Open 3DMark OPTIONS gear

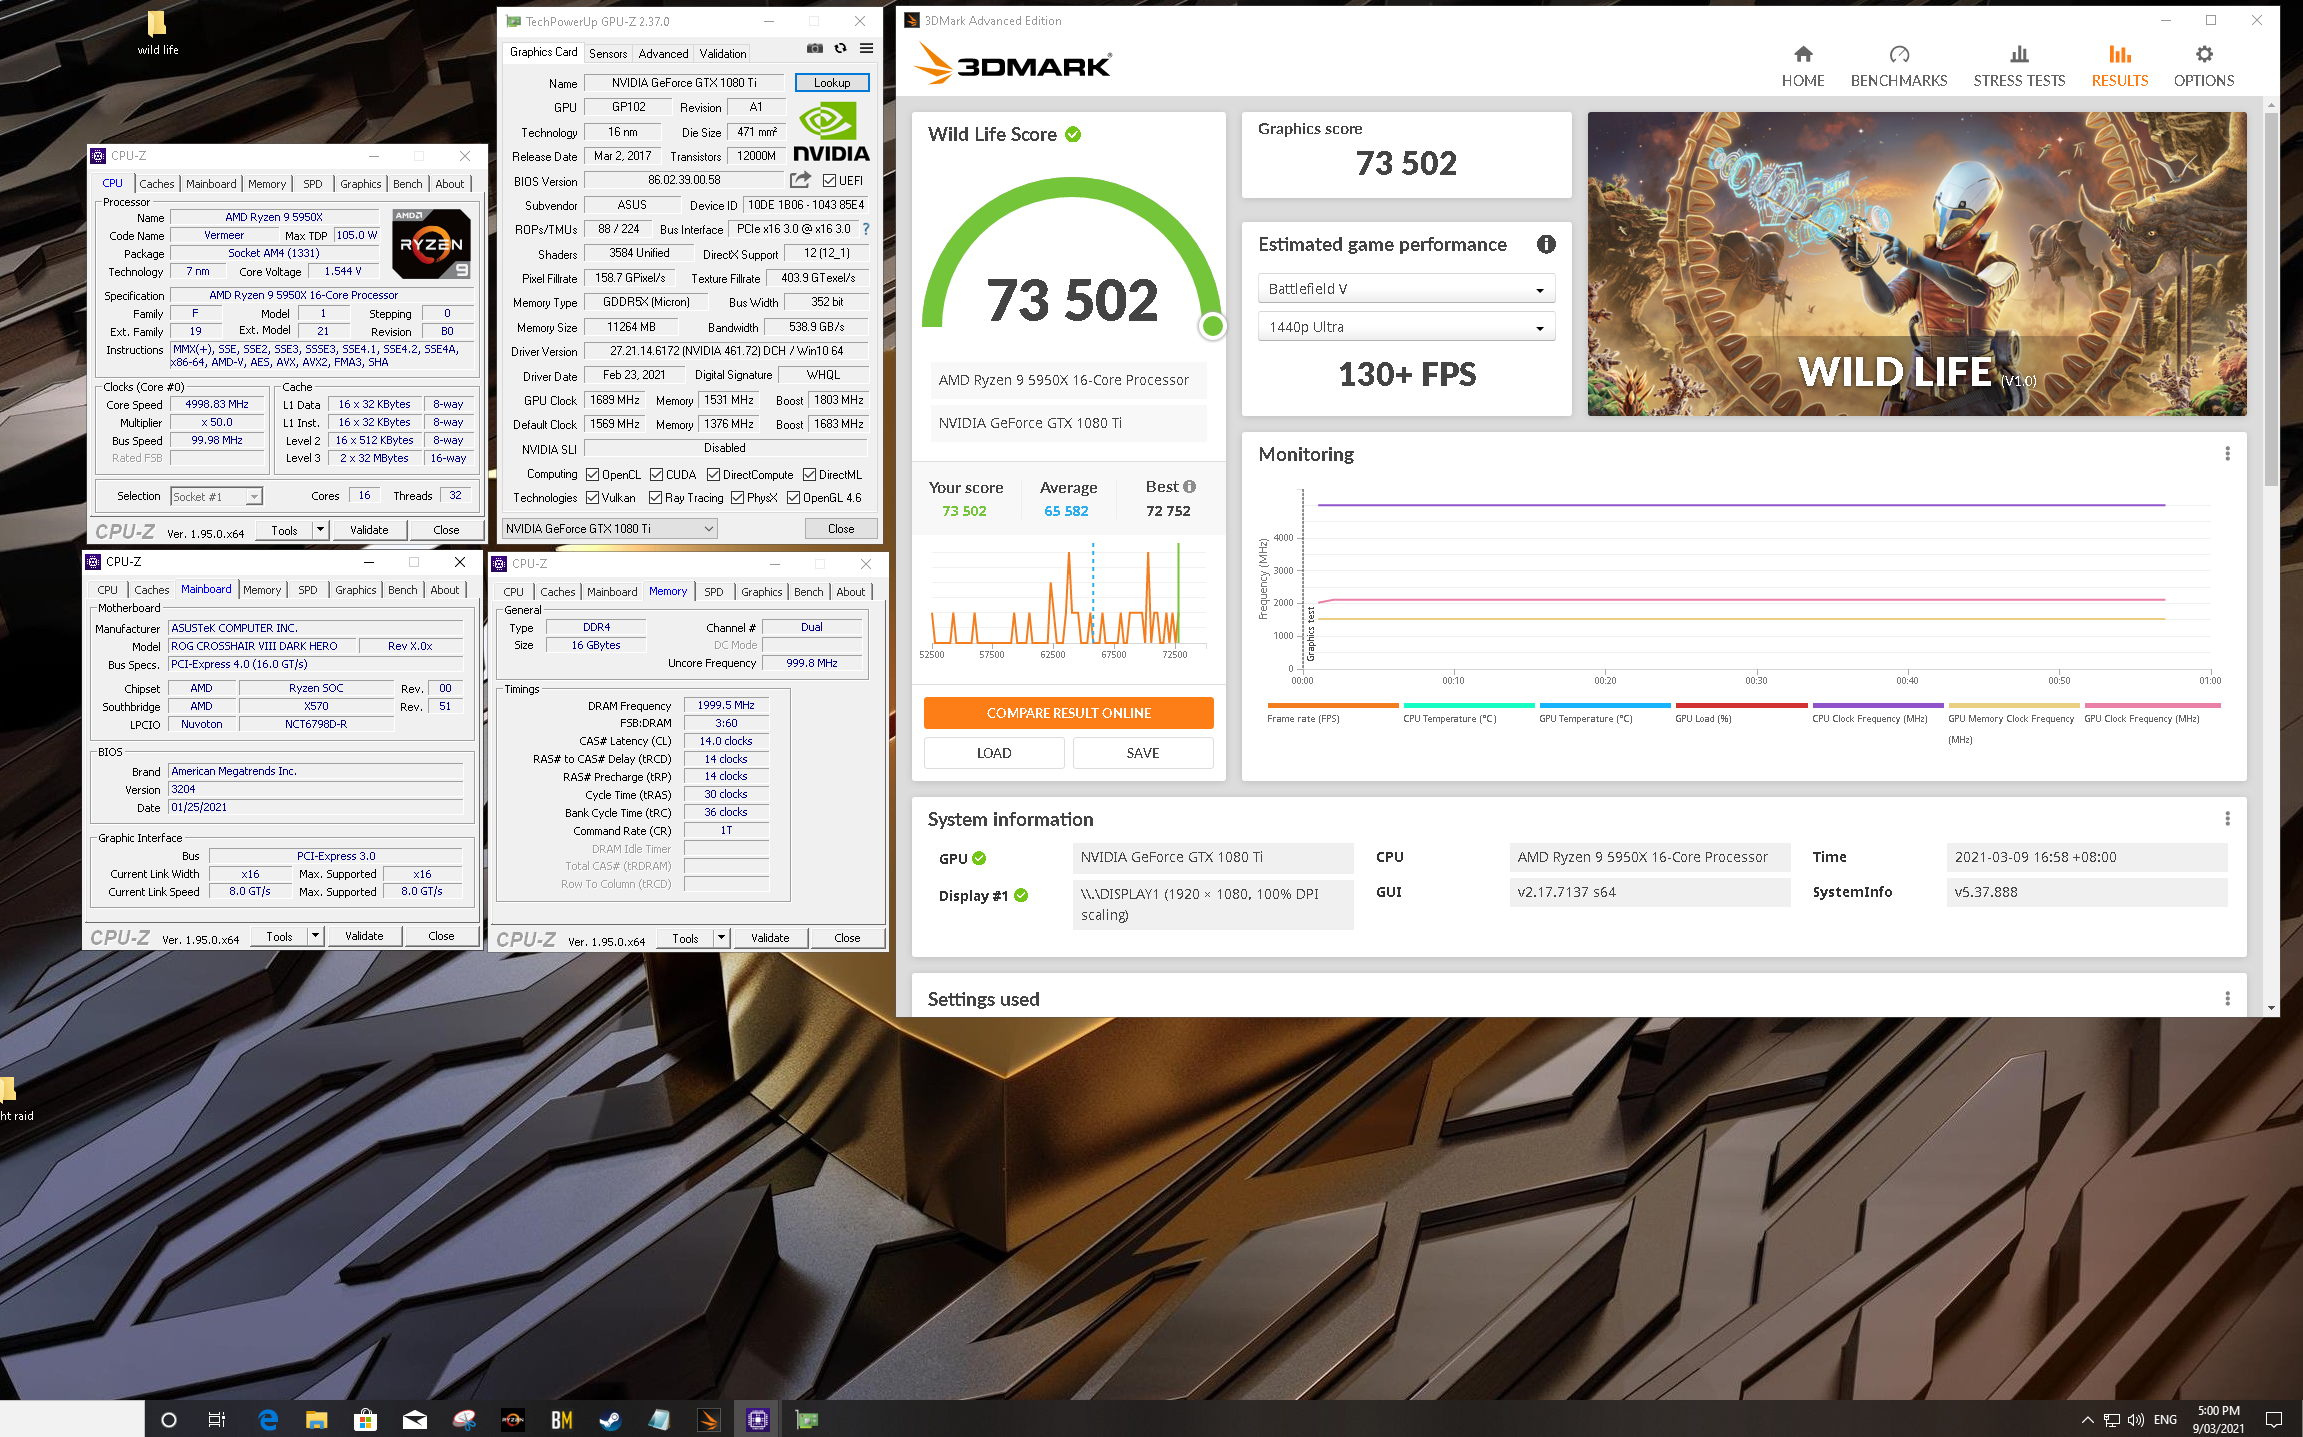[x=2203, y=66]
